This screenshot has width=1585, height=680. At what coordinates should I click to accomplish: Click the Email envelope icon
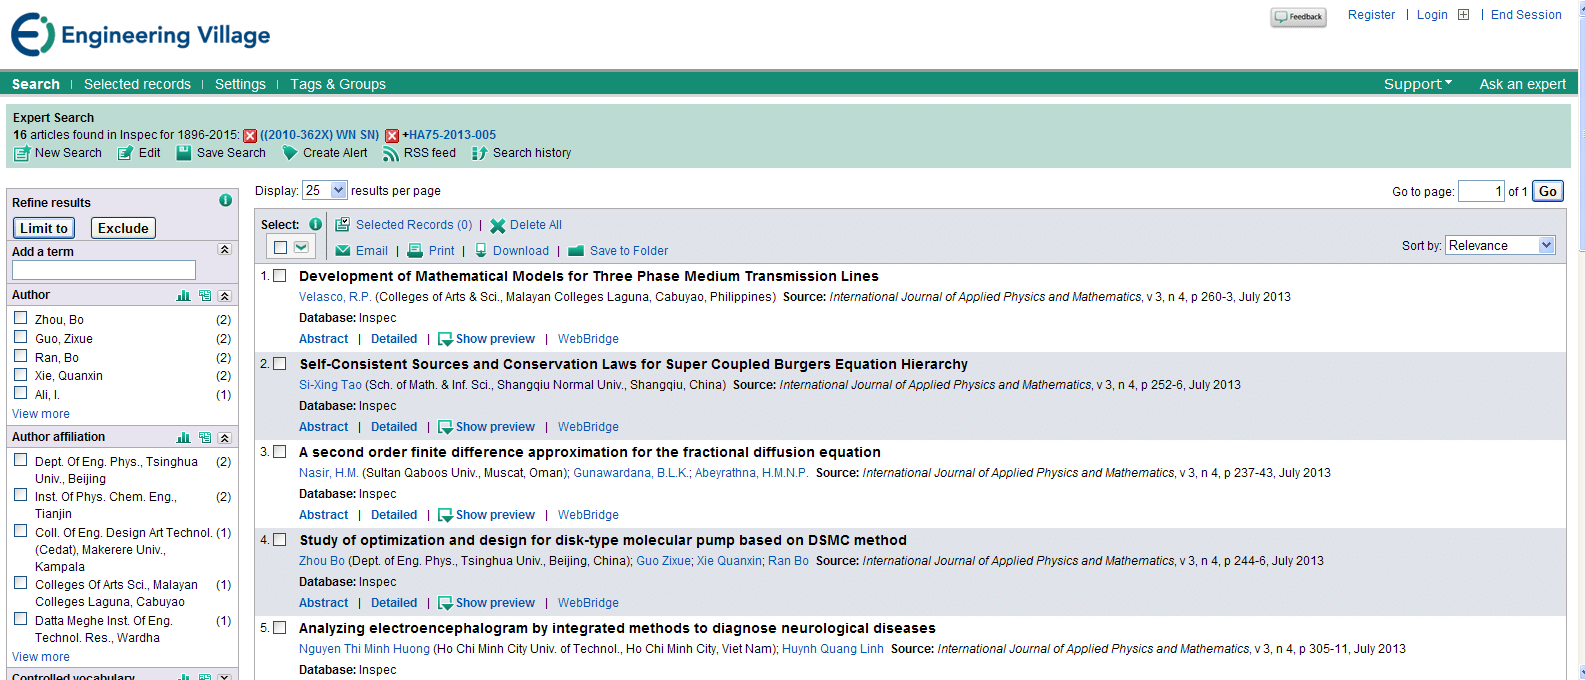point(343,251)
